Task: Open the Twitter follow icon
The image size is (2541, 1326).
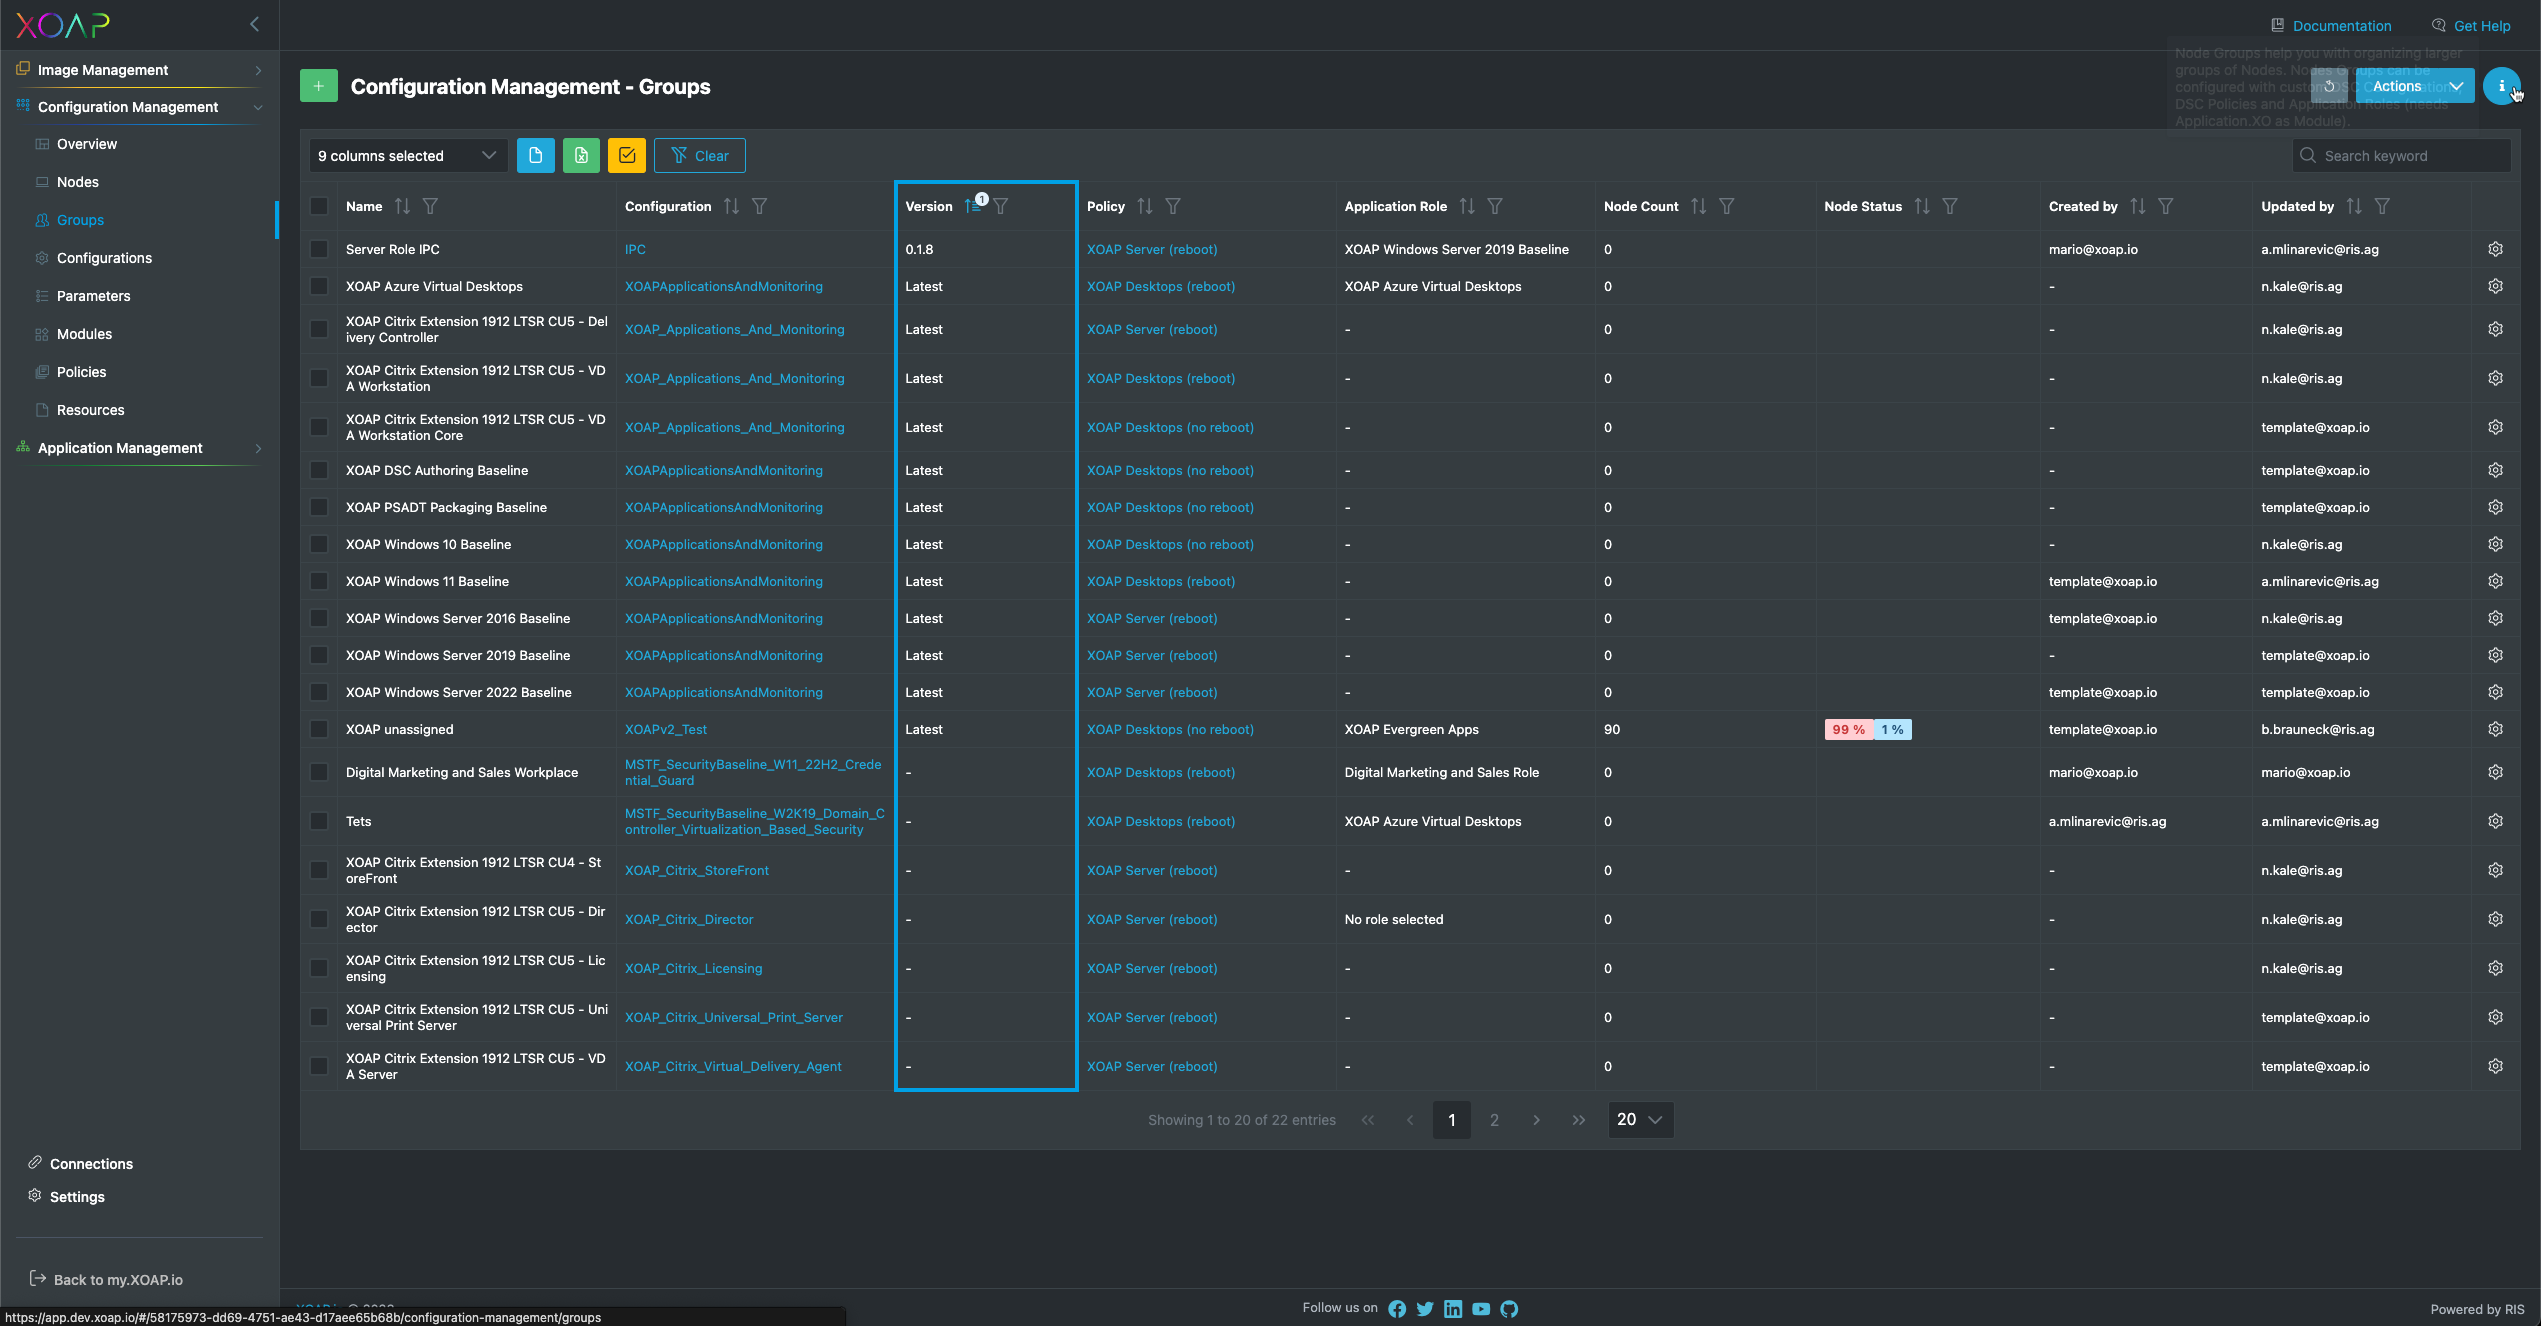Action: 1425,1309
